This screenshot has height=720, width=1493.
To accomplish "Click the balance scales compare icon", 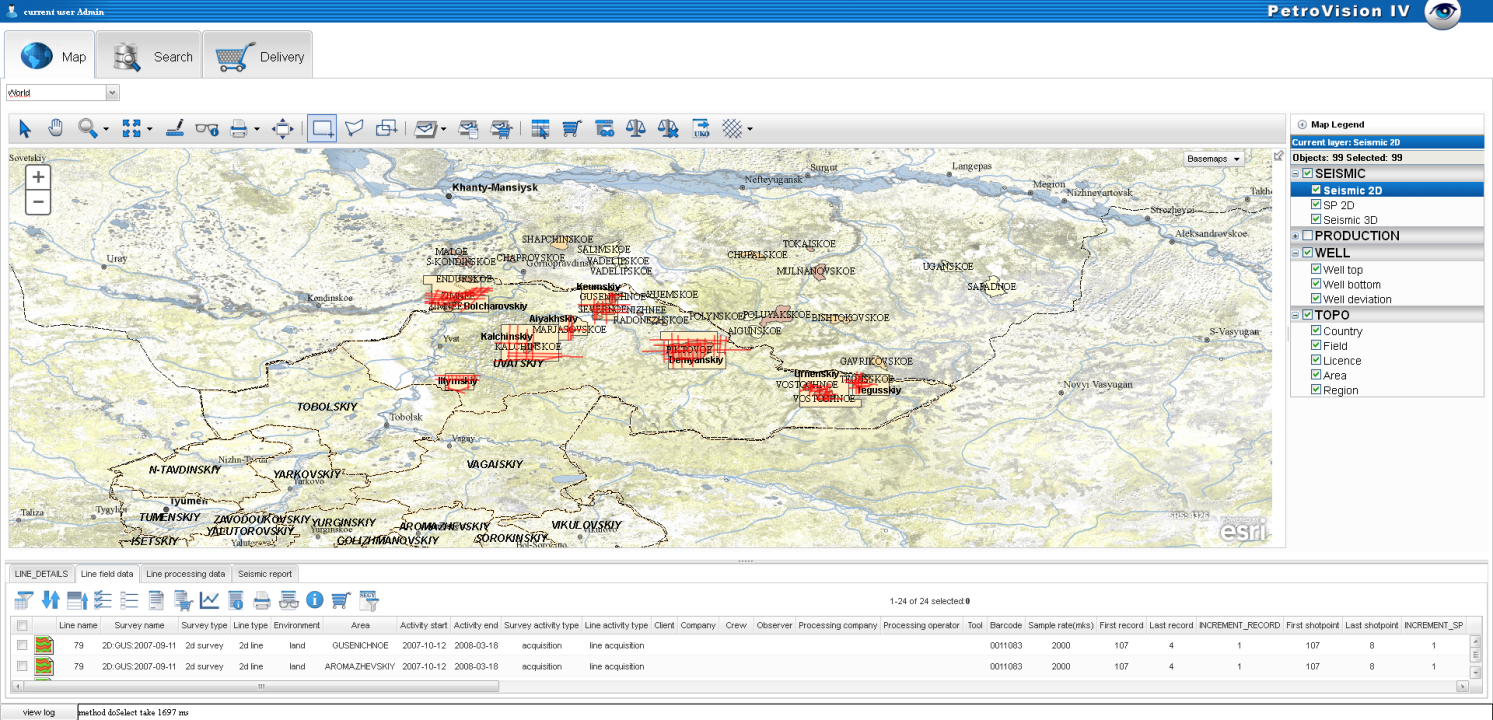I will pos(636,128).
